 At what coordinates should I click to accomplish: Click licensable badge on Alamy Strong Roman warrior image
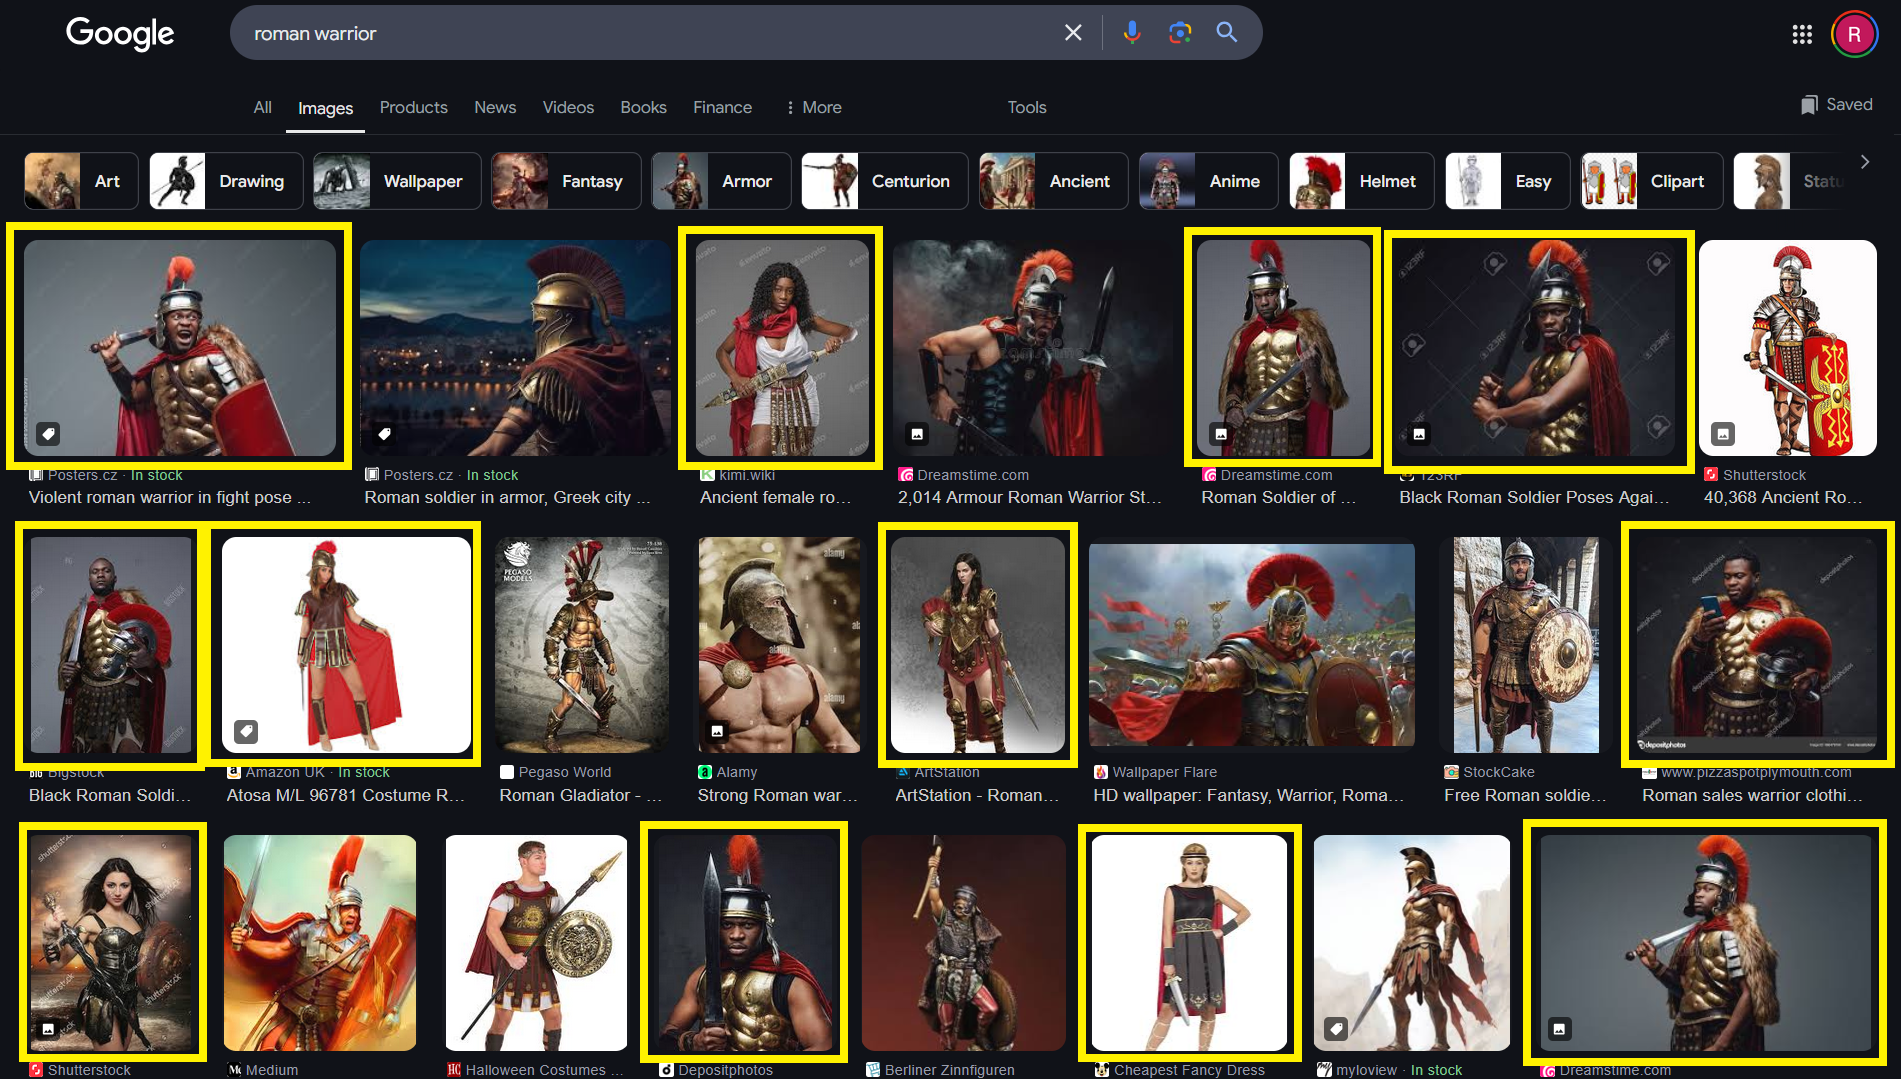(717, 732)
